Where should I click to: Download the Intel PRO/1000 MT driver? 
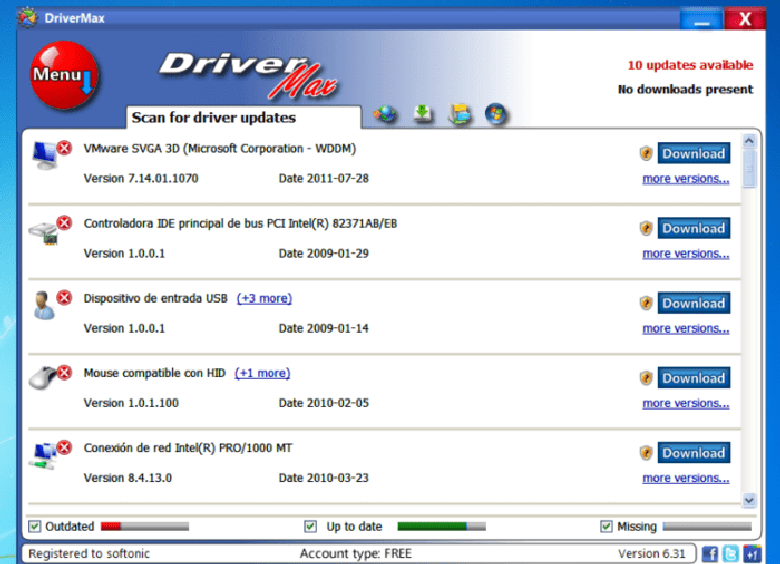pos(693,453)
